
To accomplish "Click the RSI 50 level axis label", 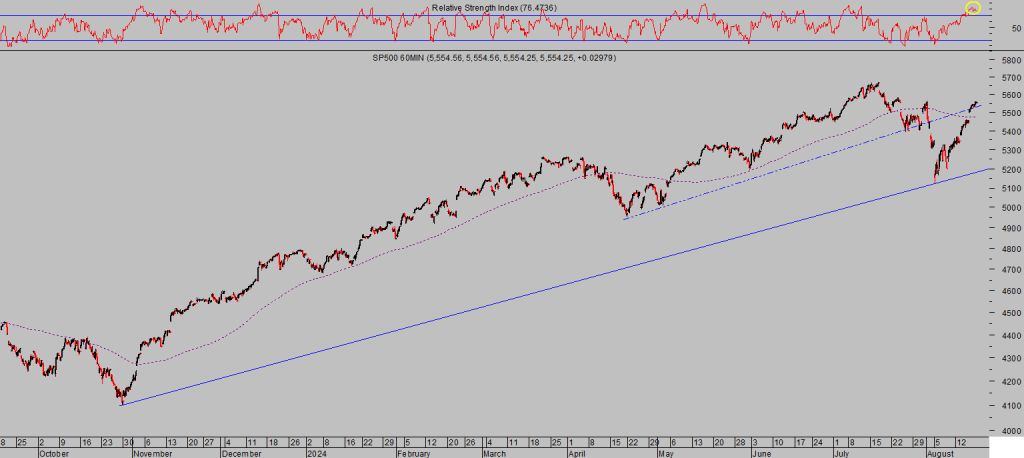I will click(1015, 28).
